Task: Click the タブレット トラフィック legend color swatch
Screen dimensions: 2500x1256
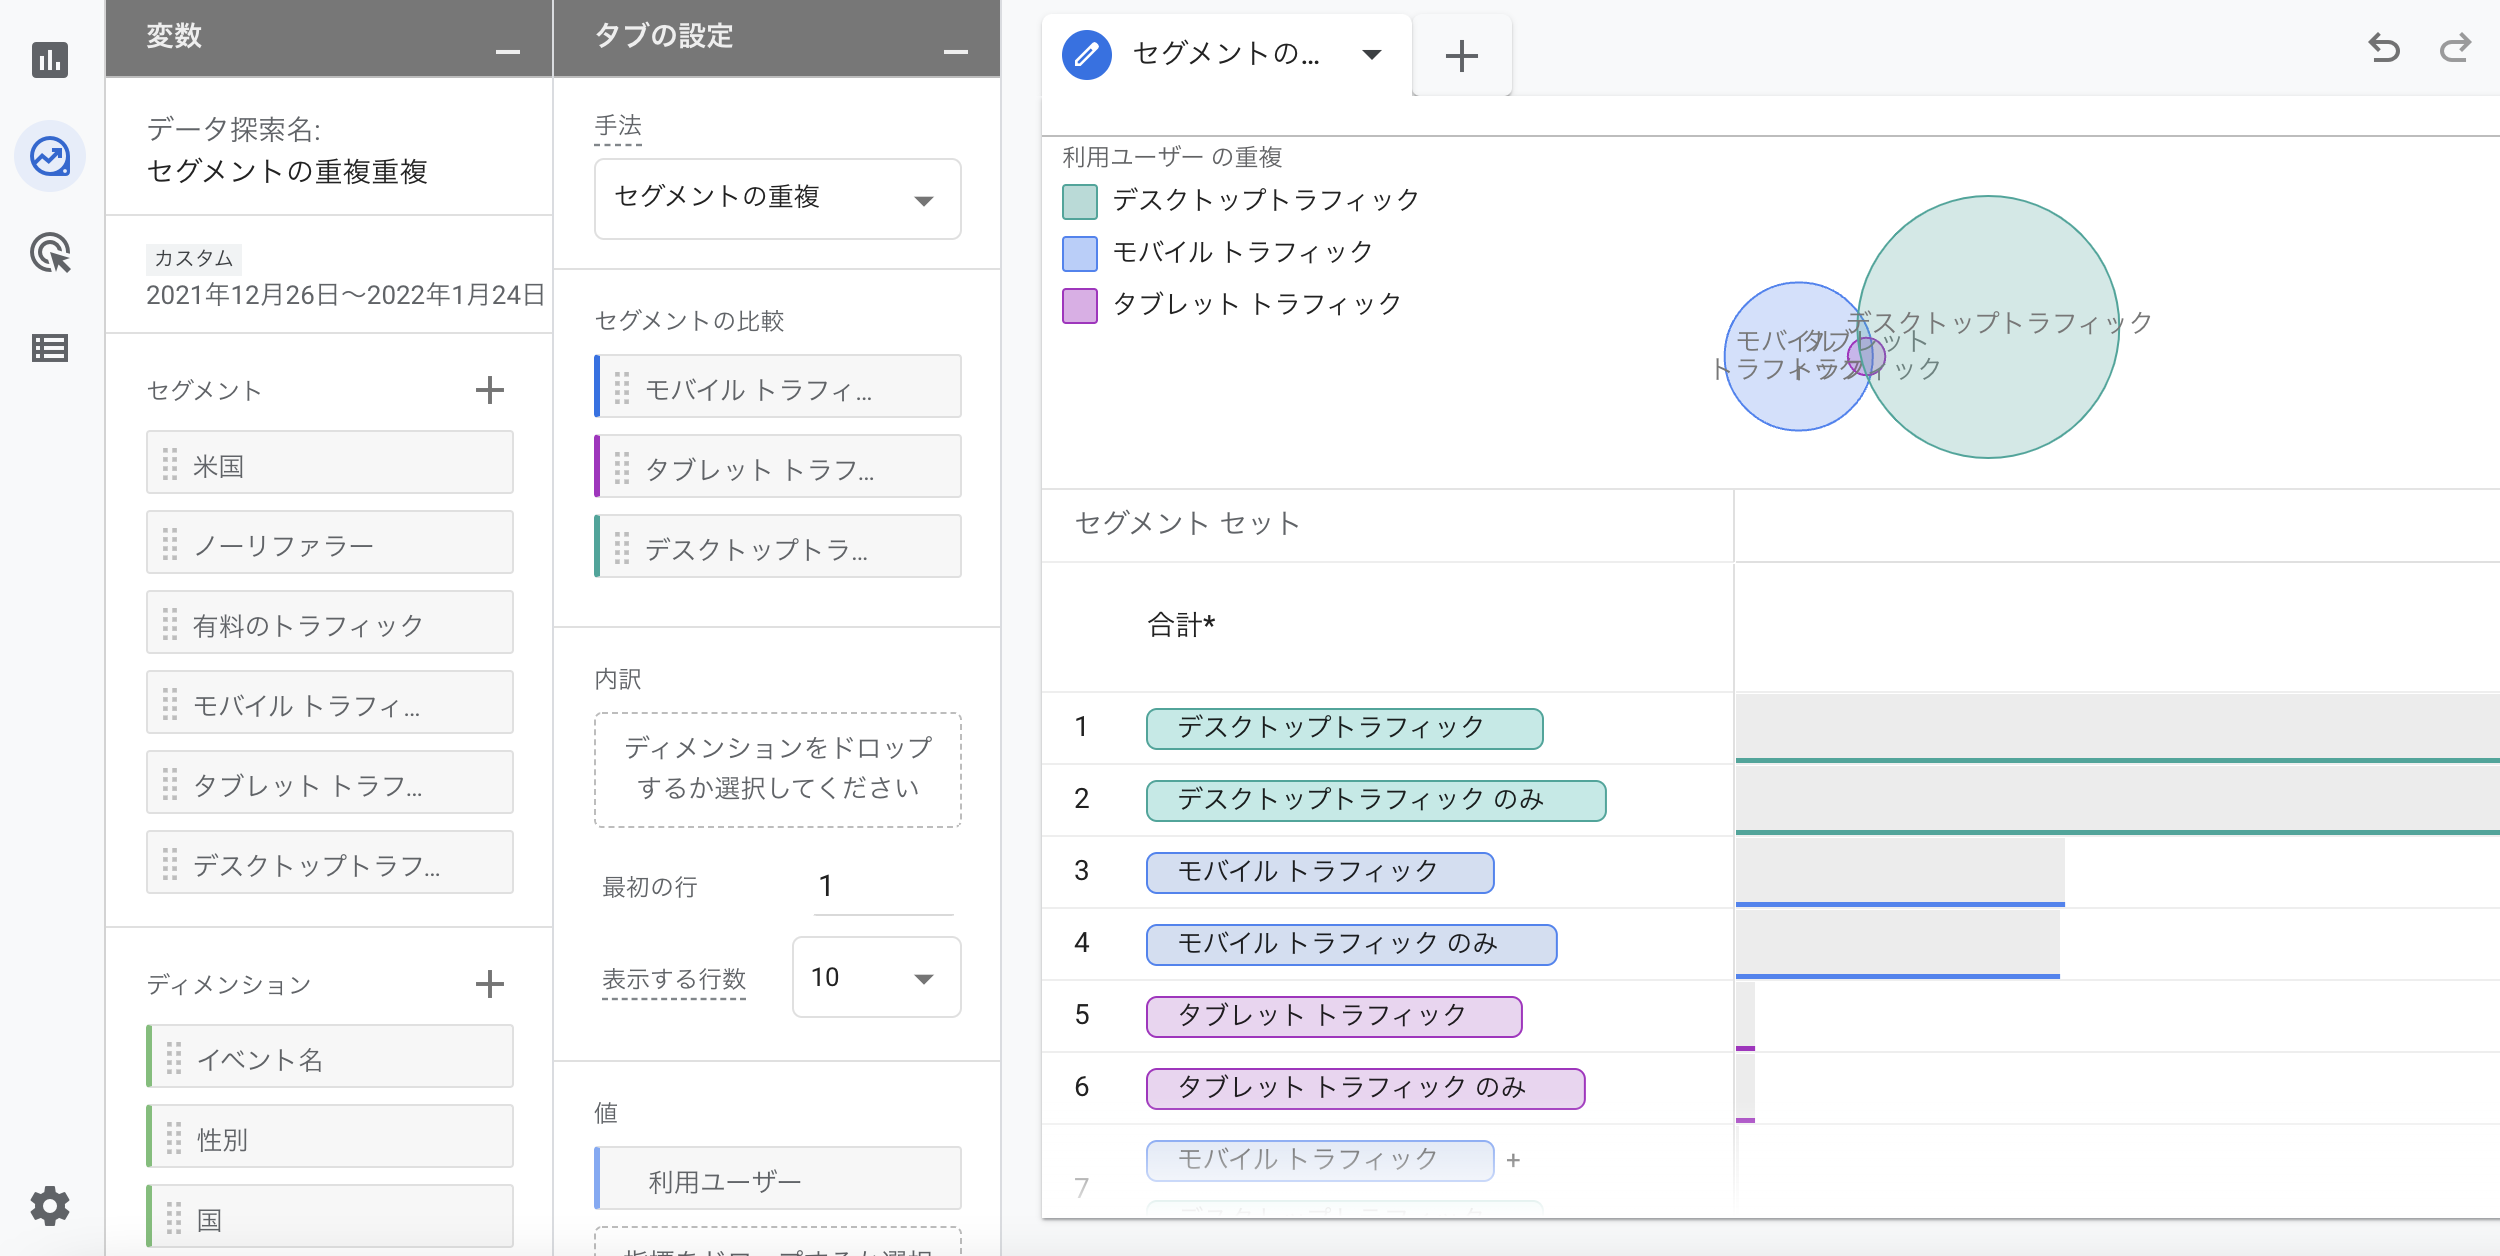Action: 1080,305
